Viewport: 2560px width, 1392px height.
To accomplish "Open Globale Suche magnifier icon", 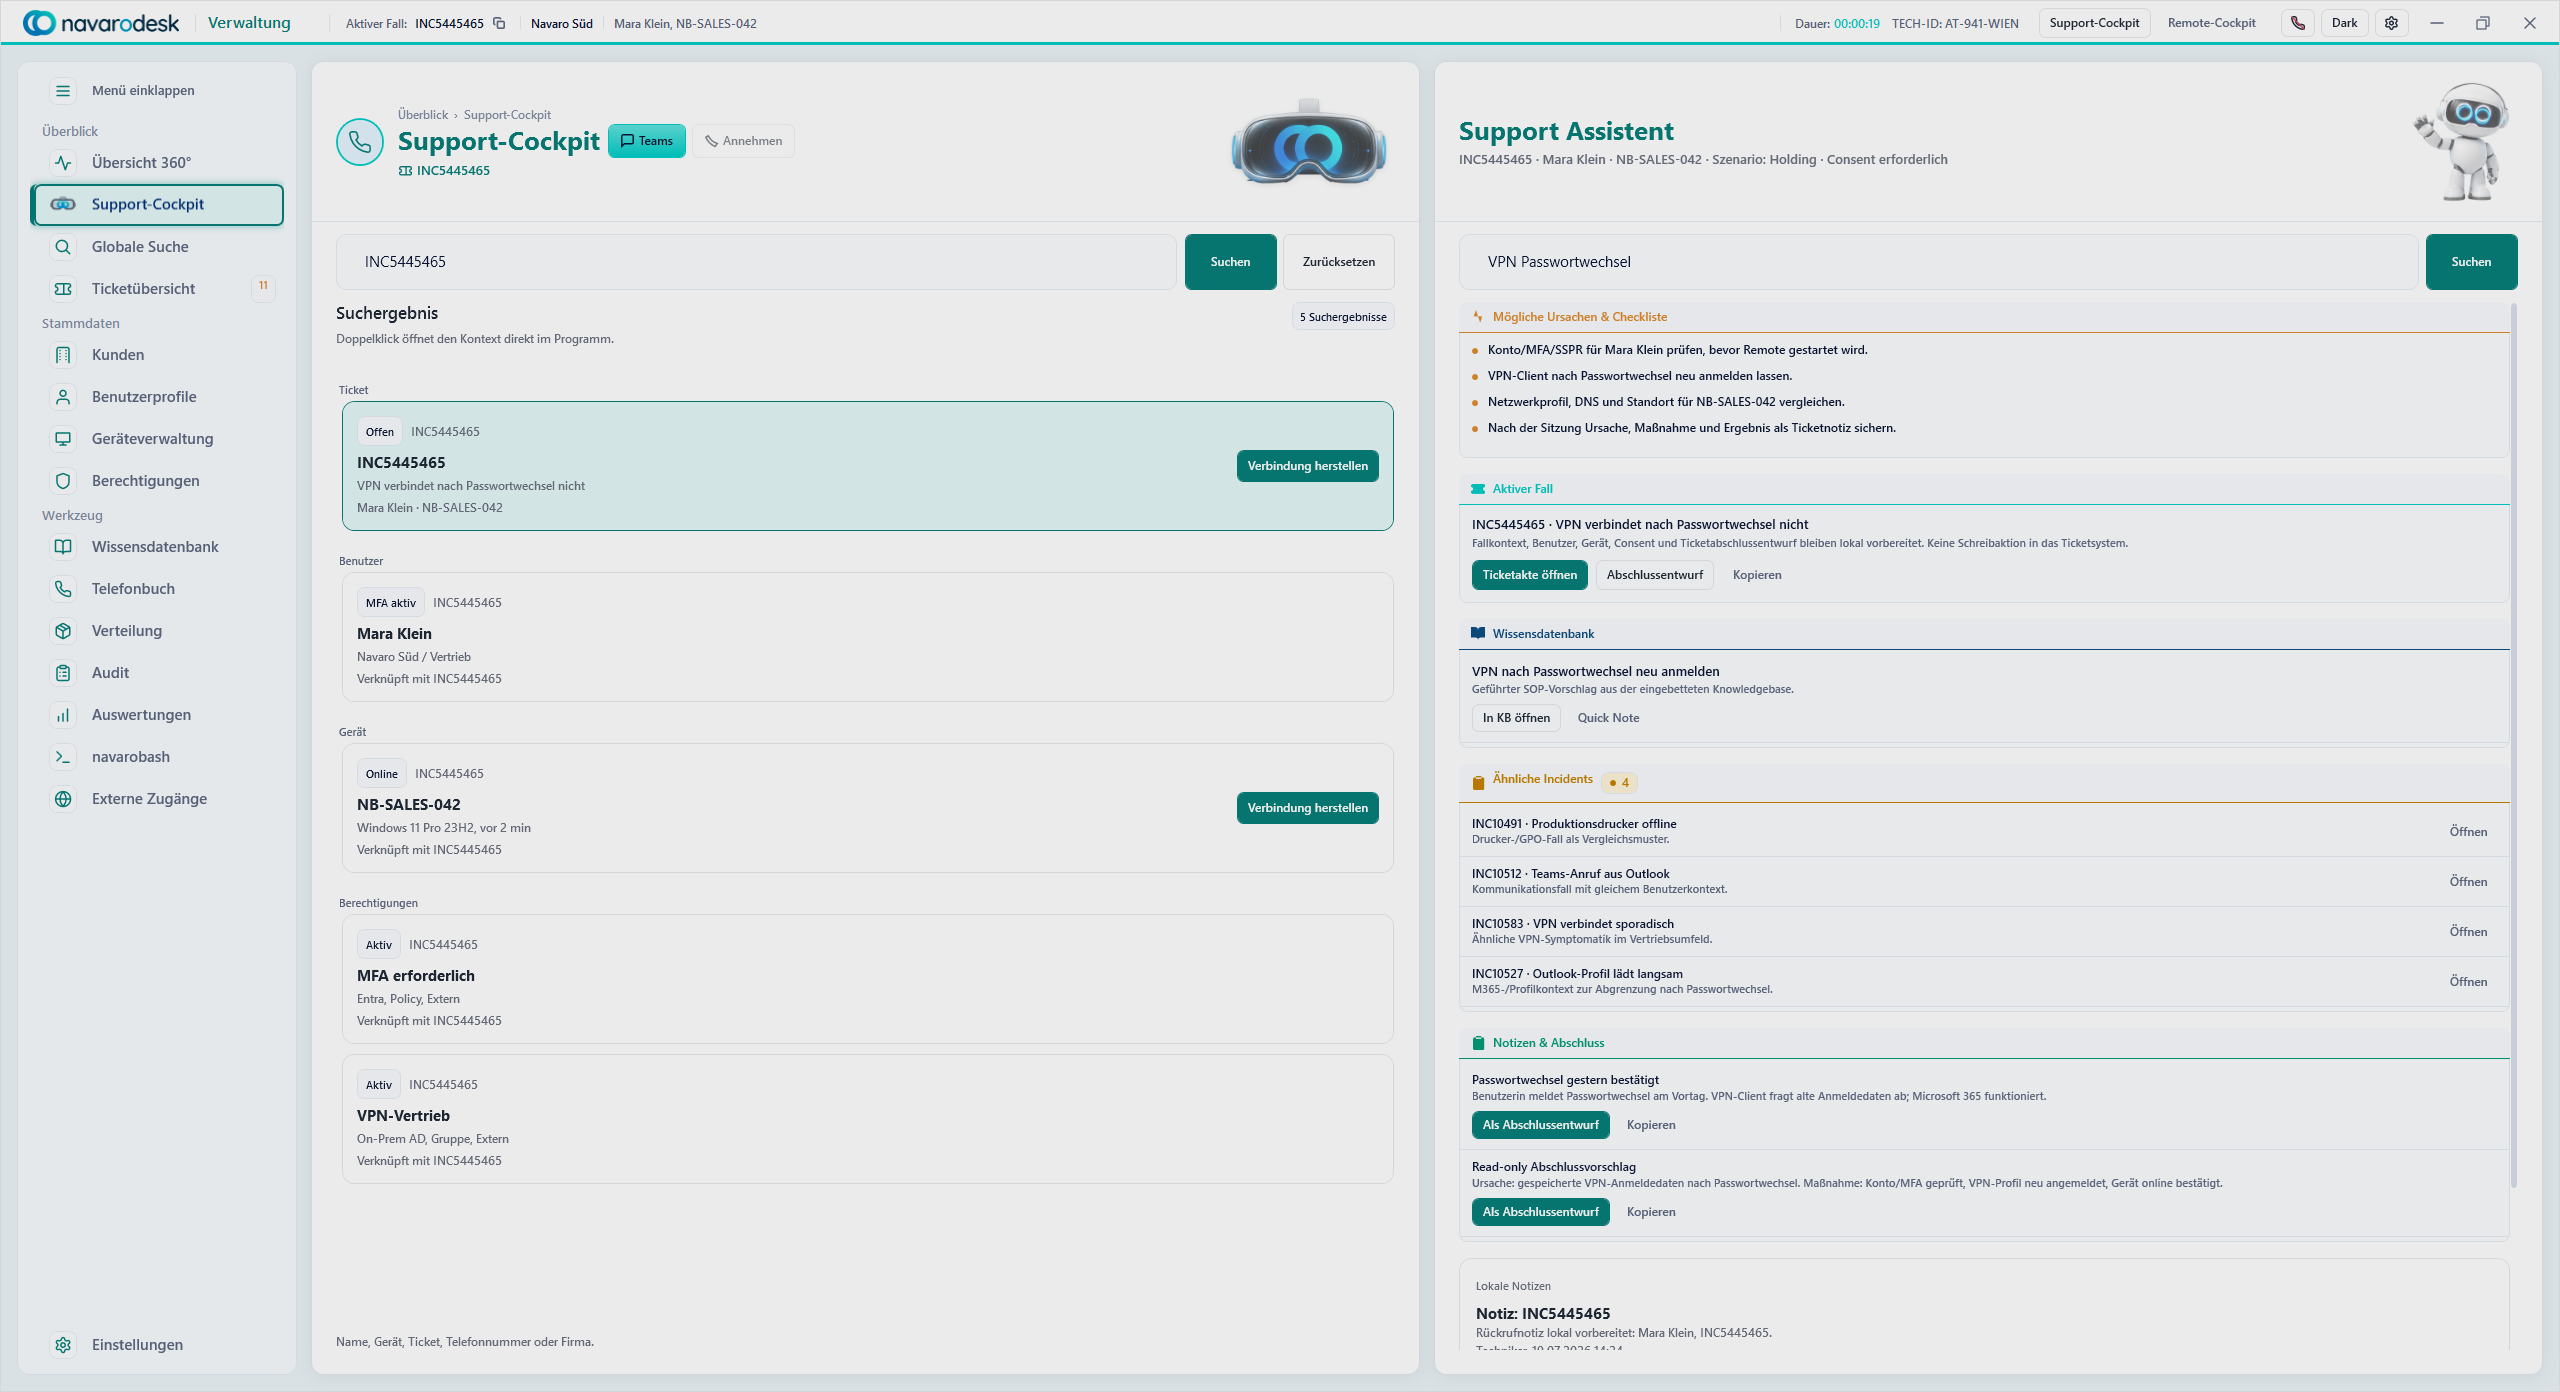I will [63, 246].
